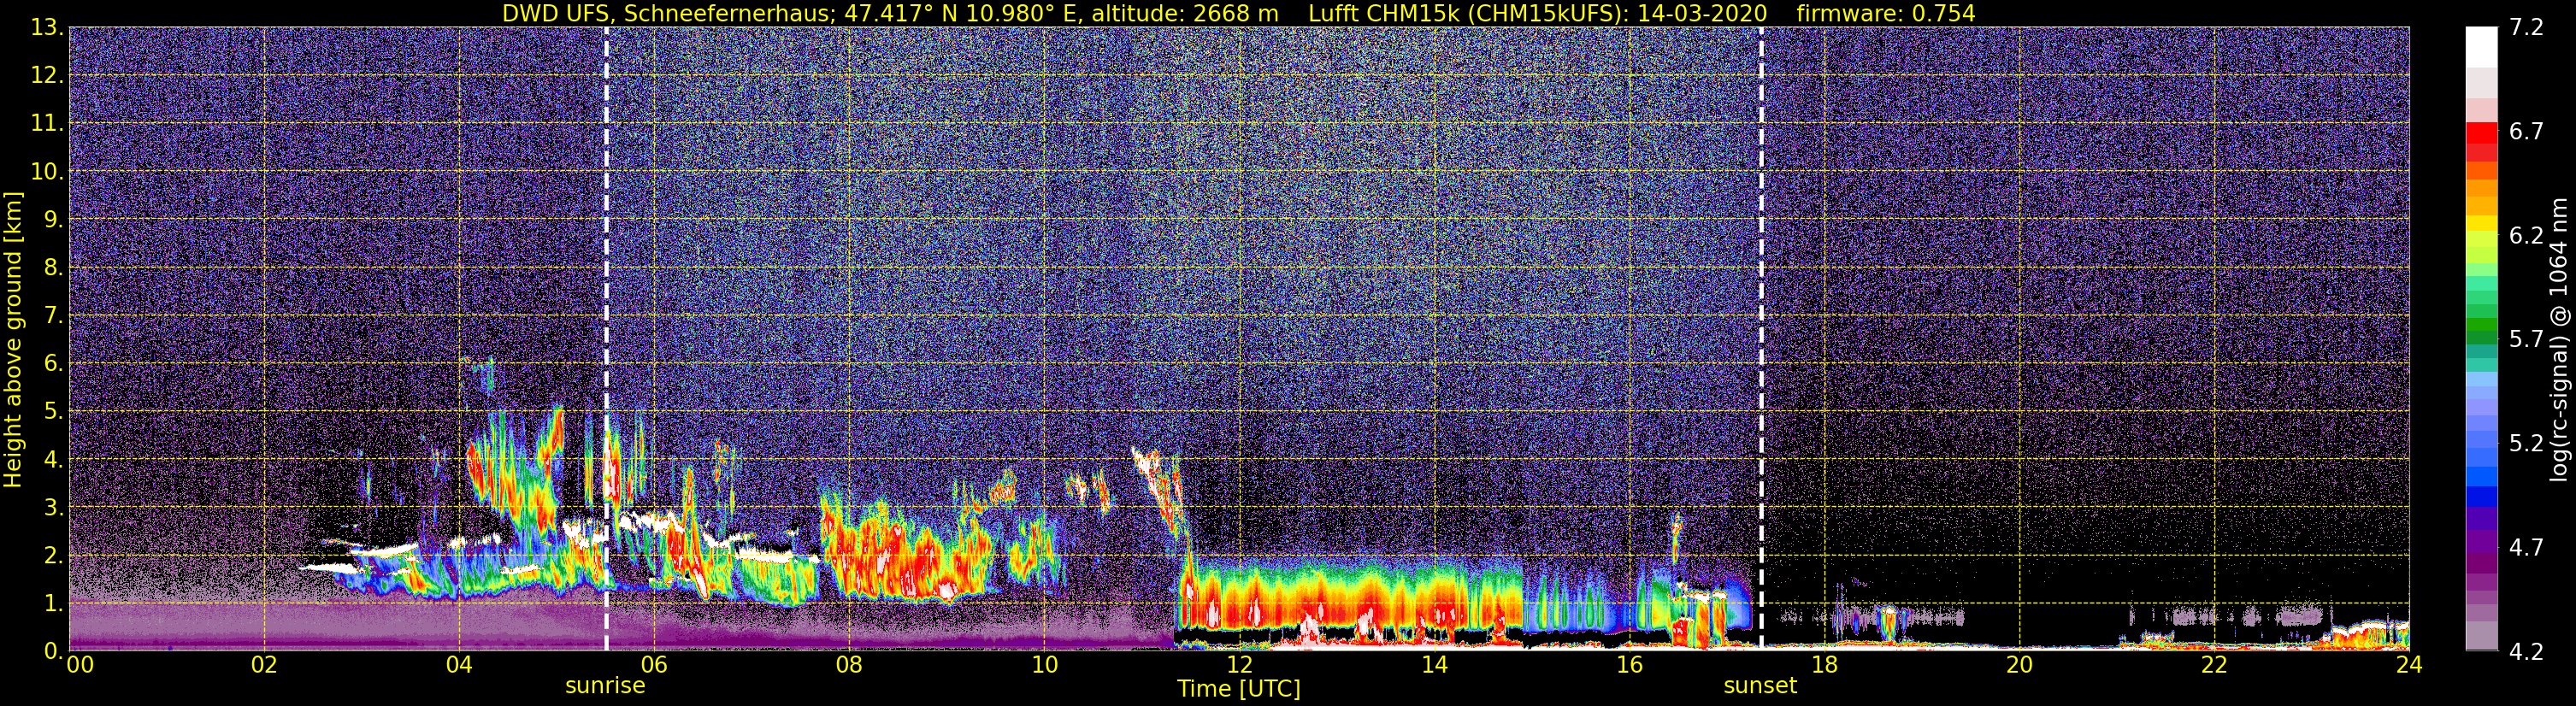This screenshot has height=706, width=2576.
Task: Click the y-axis tick label '10.'
Action: [46, 172]
